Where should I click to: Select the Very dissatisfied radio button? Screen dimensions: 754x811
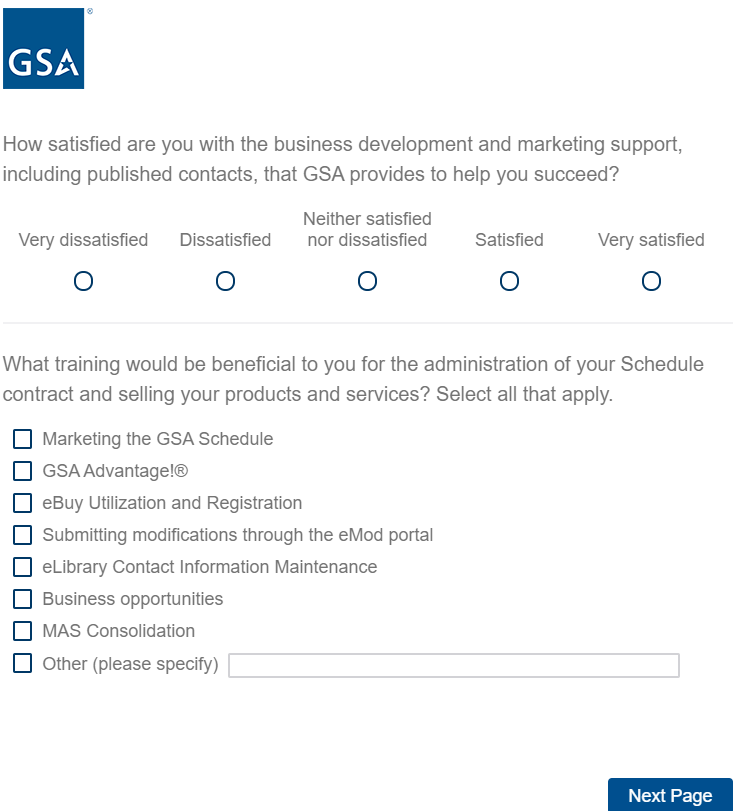coord(84,281)
